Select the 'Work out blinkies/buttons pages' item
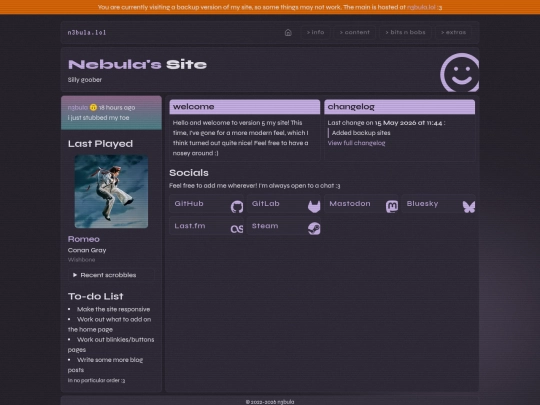This screenshot has width=540, height=405. tap(111, 344)
